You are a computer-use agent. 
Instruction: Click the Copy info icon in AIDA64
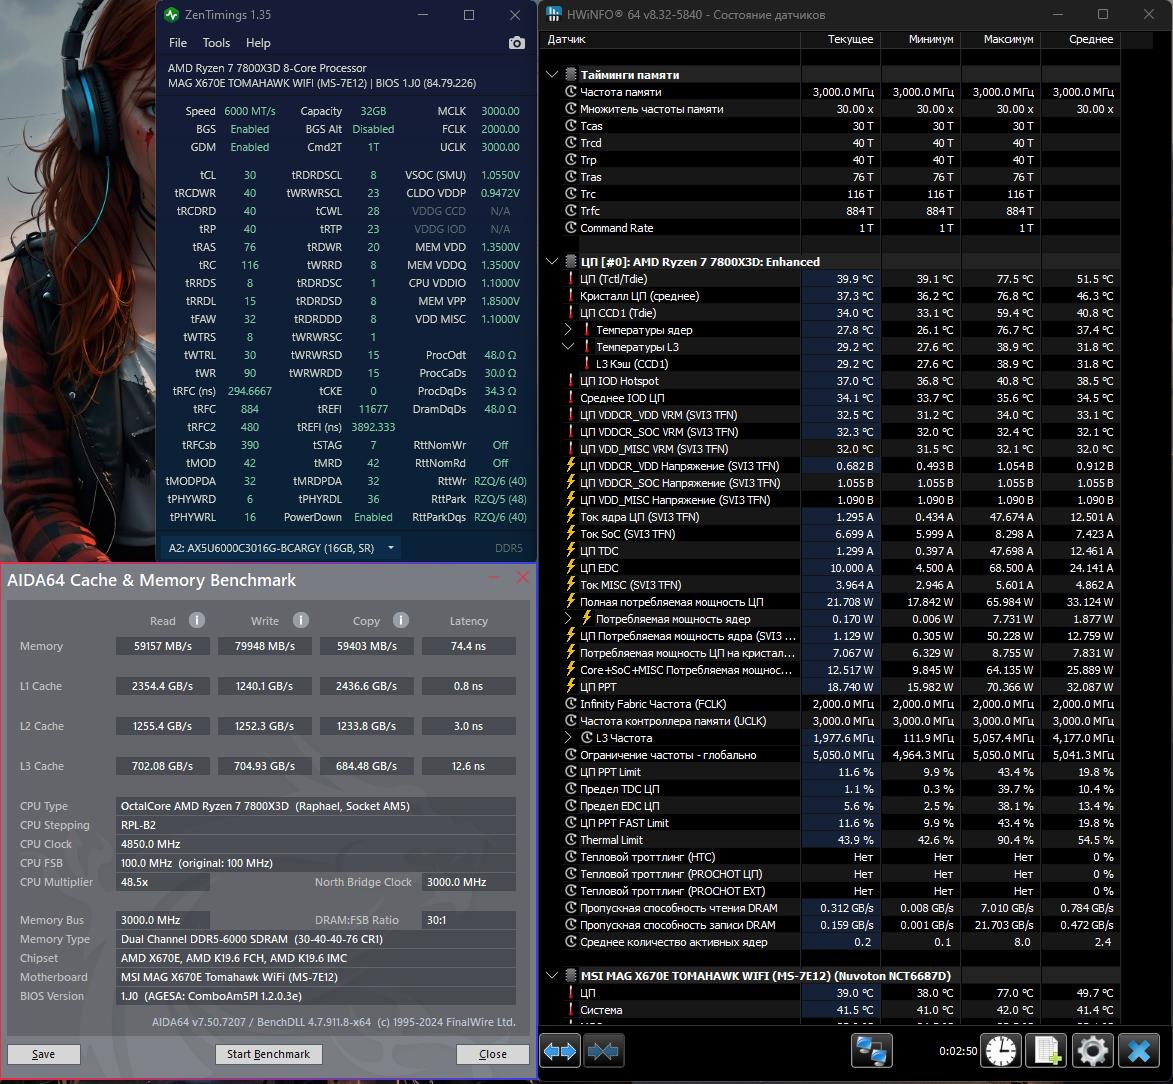tap(401, 620)
